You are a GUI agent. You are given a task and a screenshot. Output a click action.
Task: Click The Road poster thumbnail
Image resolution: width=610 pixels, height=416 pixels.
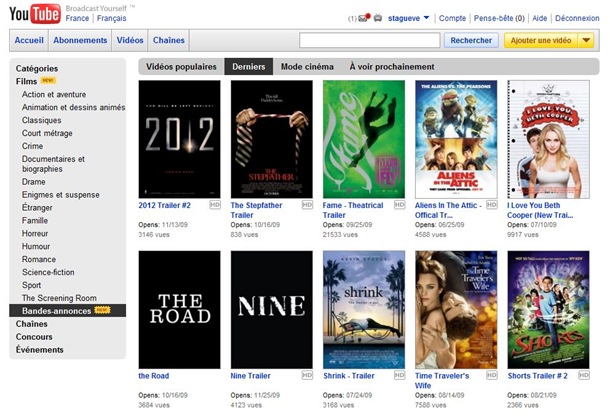[x=179, y=310]
